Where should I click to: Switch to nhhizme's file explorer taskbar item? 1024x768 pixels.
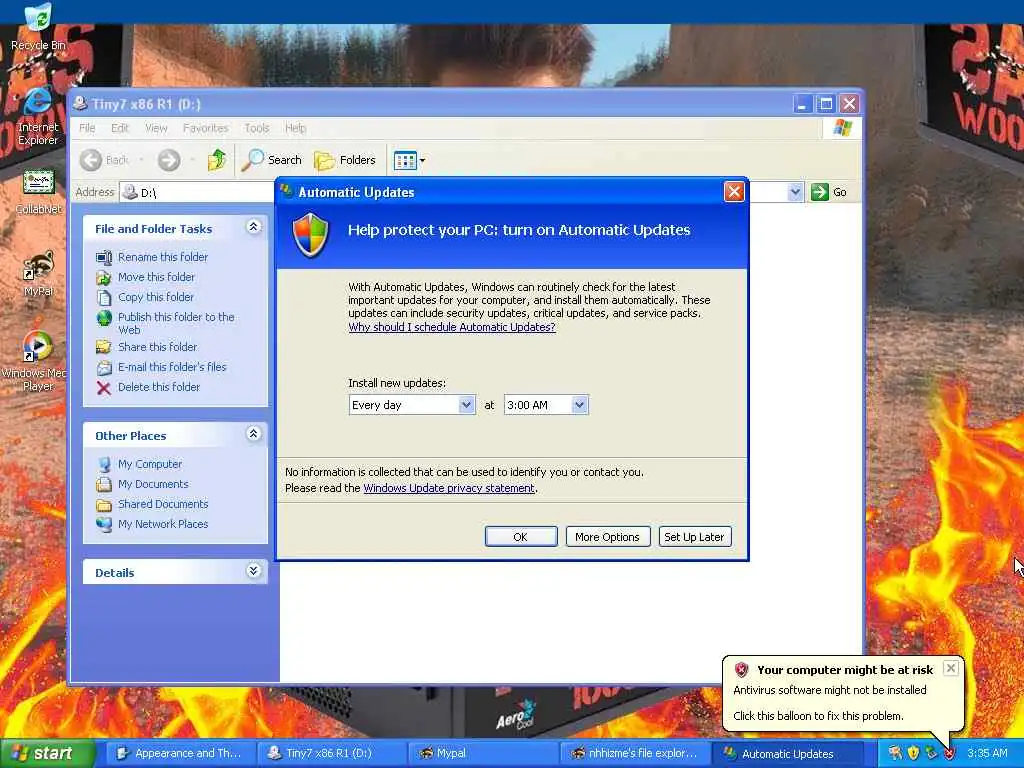(x=635, y=753)
